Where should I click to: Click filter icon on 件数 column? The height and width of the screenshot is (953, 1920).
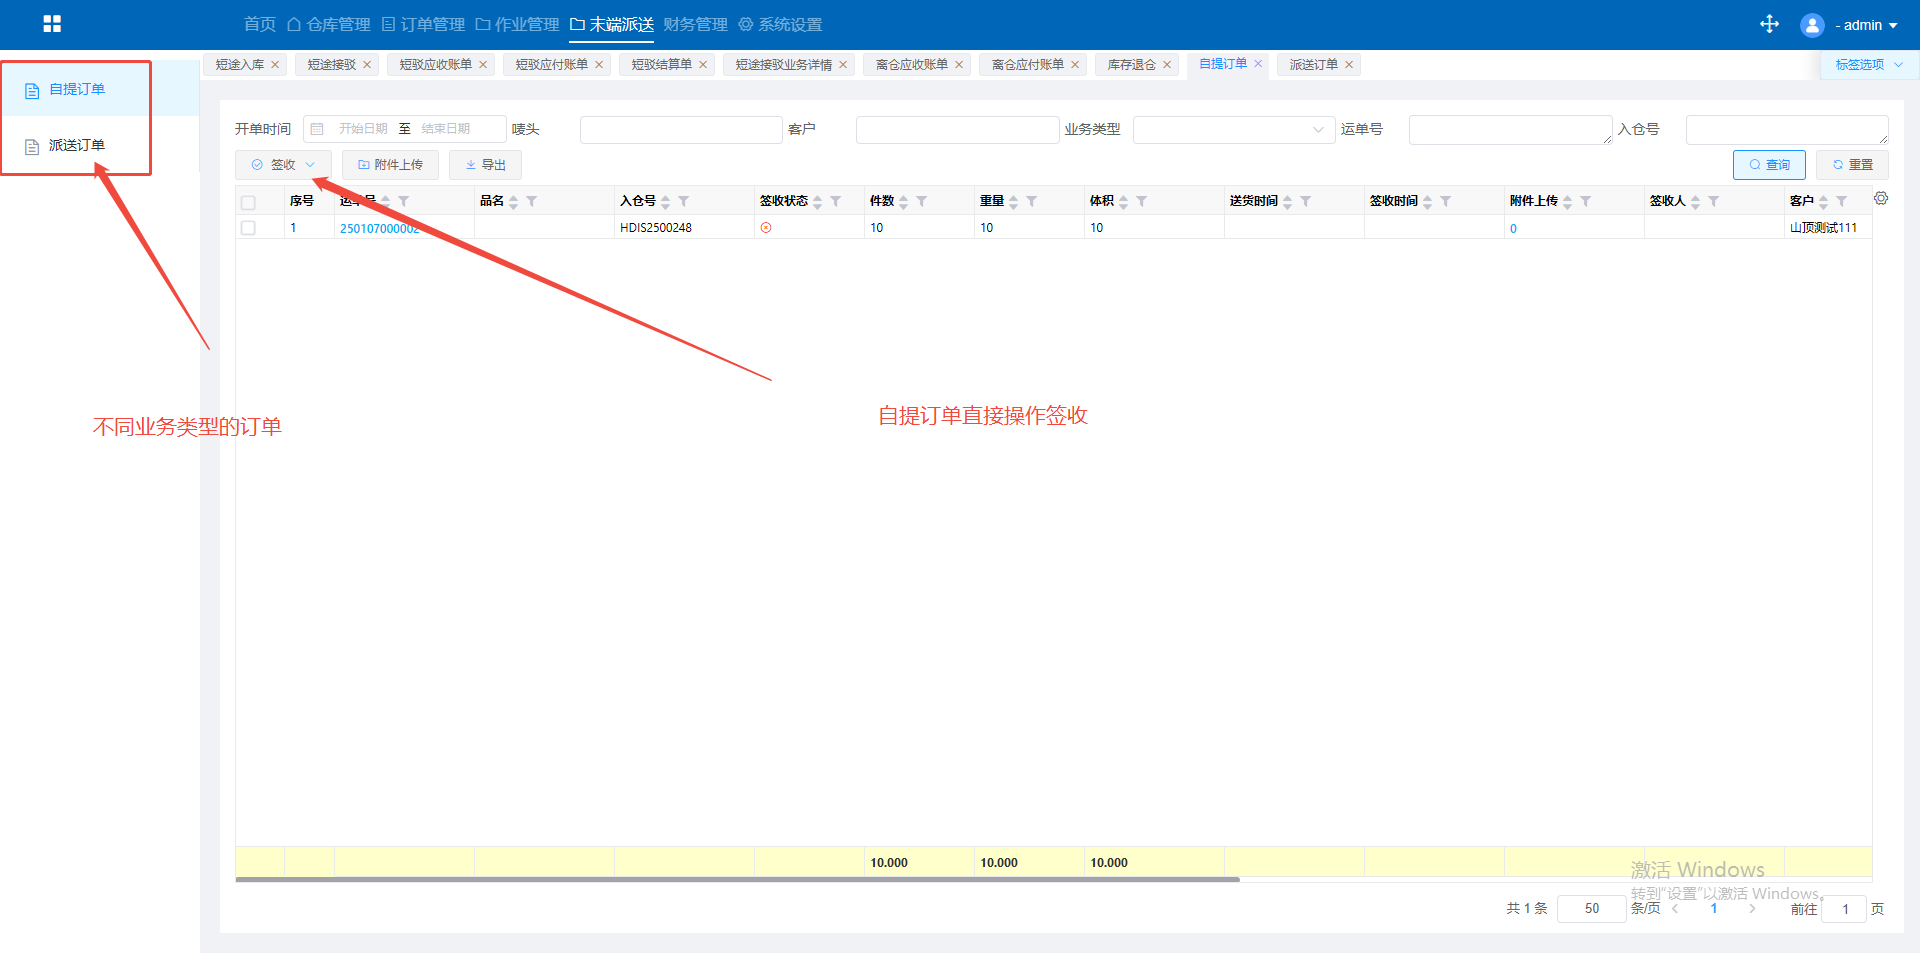pyautogui.click(x=922, y=202)
